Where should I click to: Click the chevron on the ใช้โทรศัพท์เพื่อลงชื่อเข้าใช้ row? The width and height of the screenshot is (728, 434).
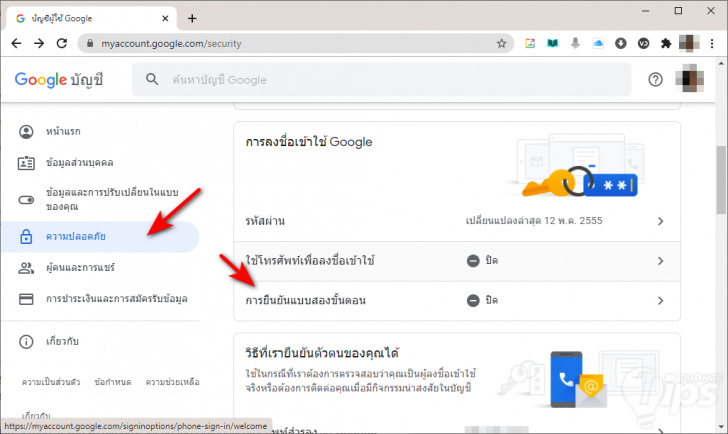tap(660, 261)
